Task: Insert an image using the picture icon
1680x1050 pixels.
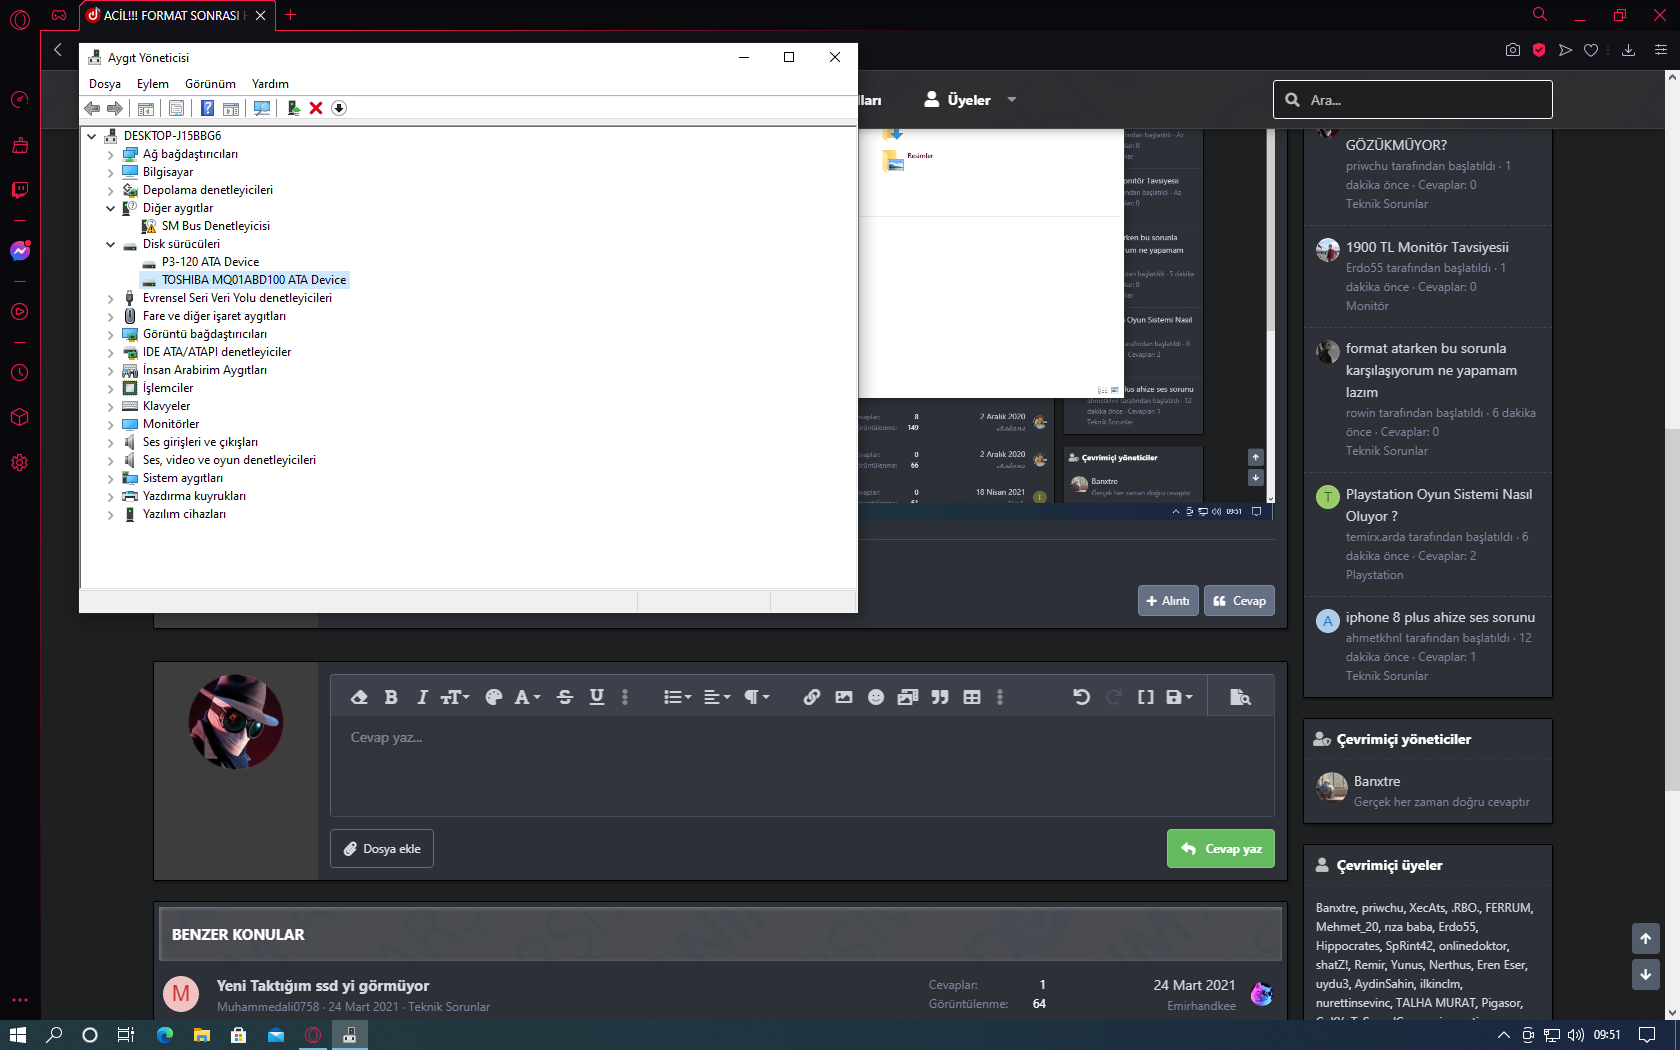Action: [844, 697]
